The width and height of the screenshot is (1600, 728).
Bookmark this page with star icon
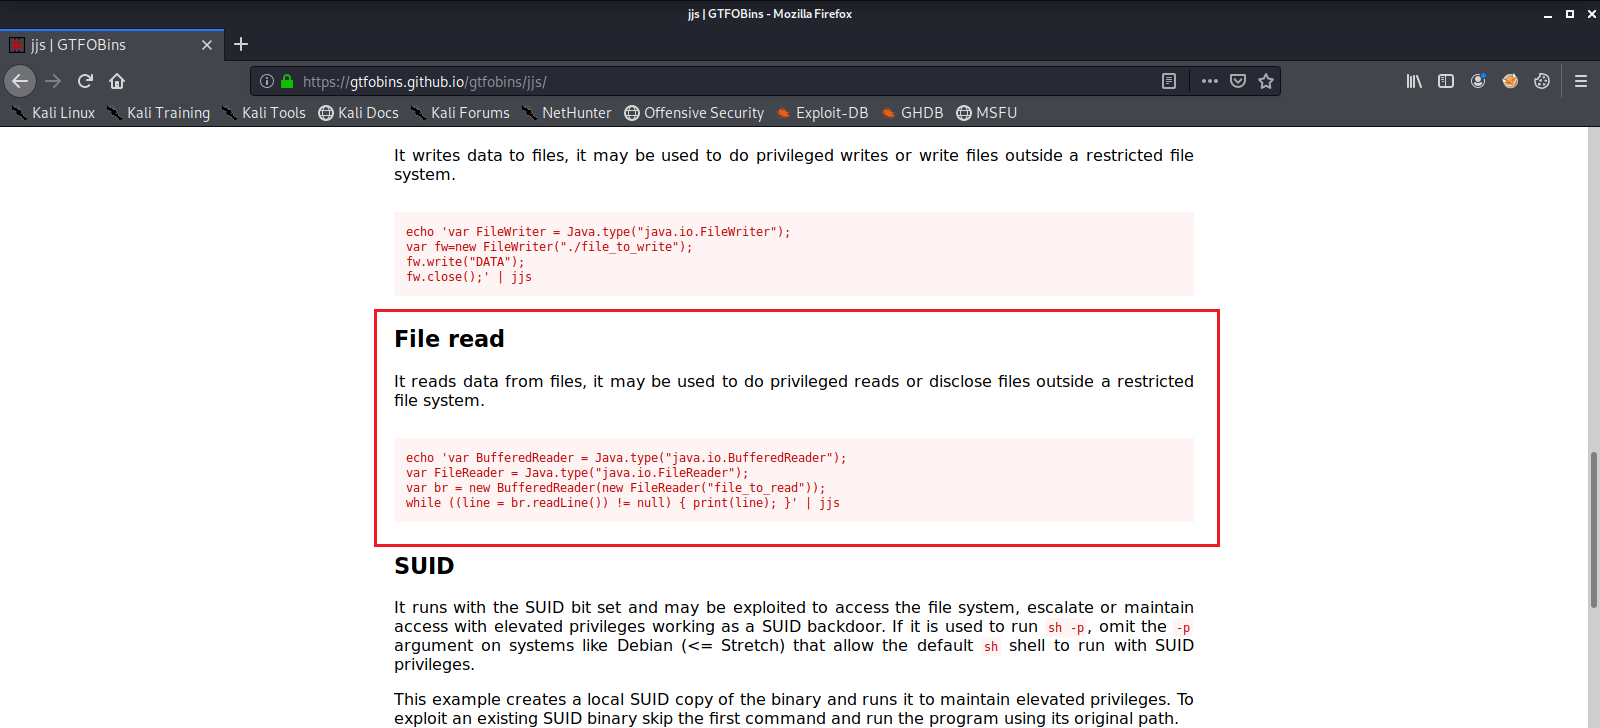coord(1266,81)
